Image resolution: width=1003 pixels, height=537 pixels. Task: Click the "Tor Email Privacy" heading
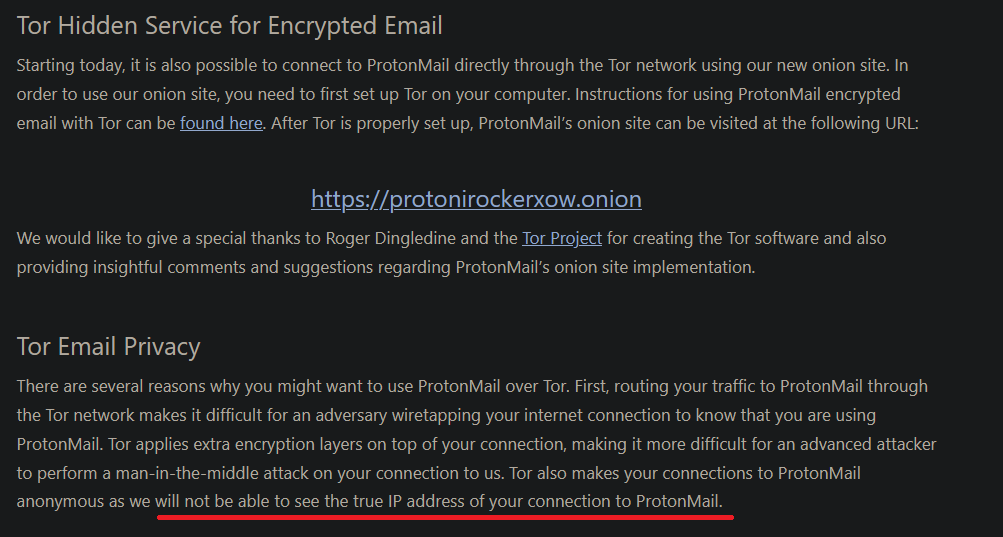(x=108, y=346)
